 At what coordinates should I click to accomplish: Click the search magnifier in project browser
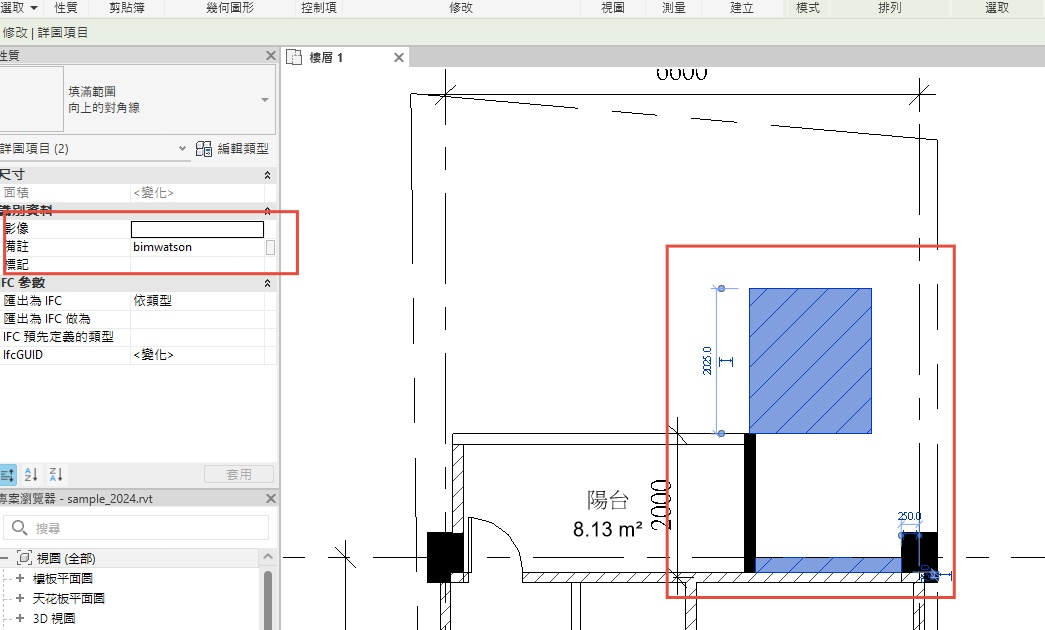tap(17, 528)
